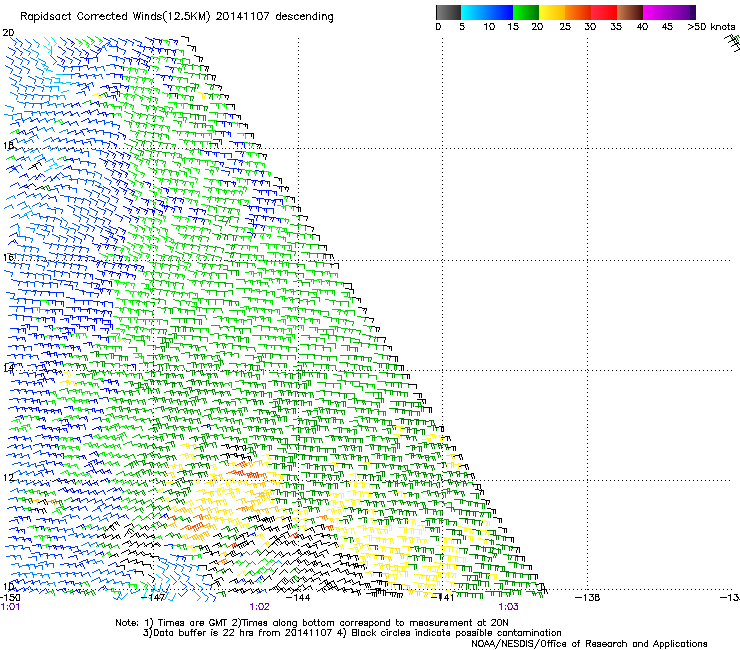Select the green 15-20 knots legend swatch

click(526, 12)
